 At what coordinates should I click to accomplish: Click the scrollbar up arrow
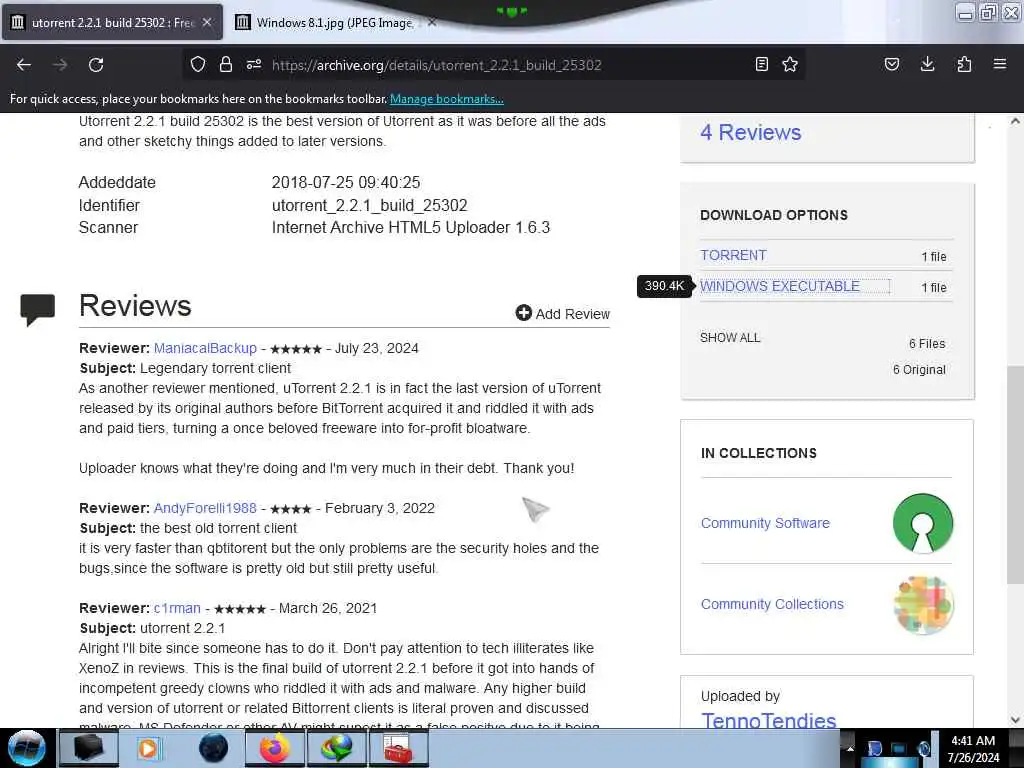point(1015,121)
